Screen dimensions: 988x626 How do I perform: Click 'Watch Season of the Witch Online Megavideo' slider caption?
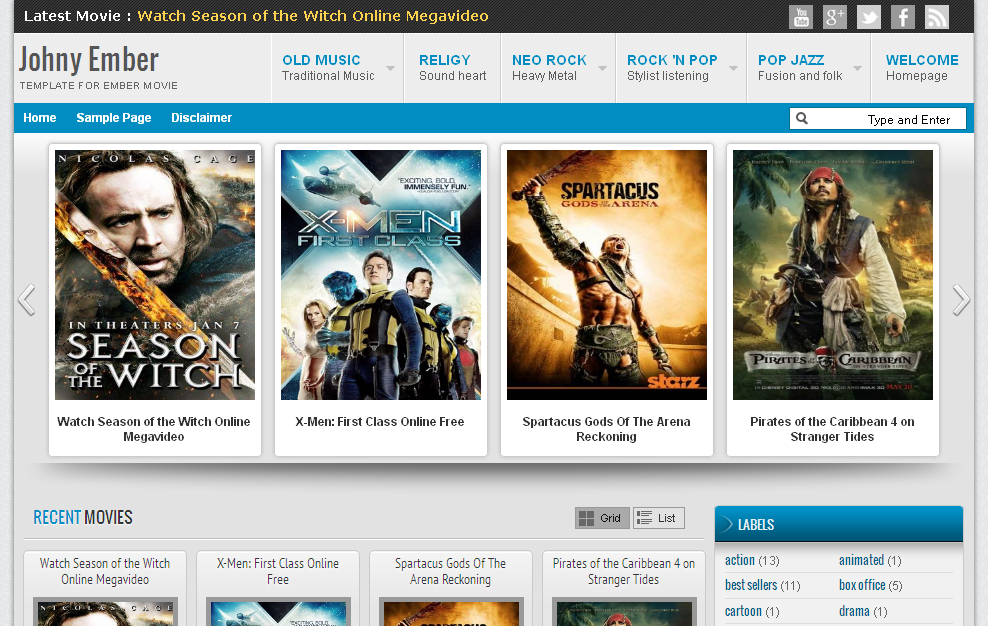pyautogui.click(x=154, y=429)
